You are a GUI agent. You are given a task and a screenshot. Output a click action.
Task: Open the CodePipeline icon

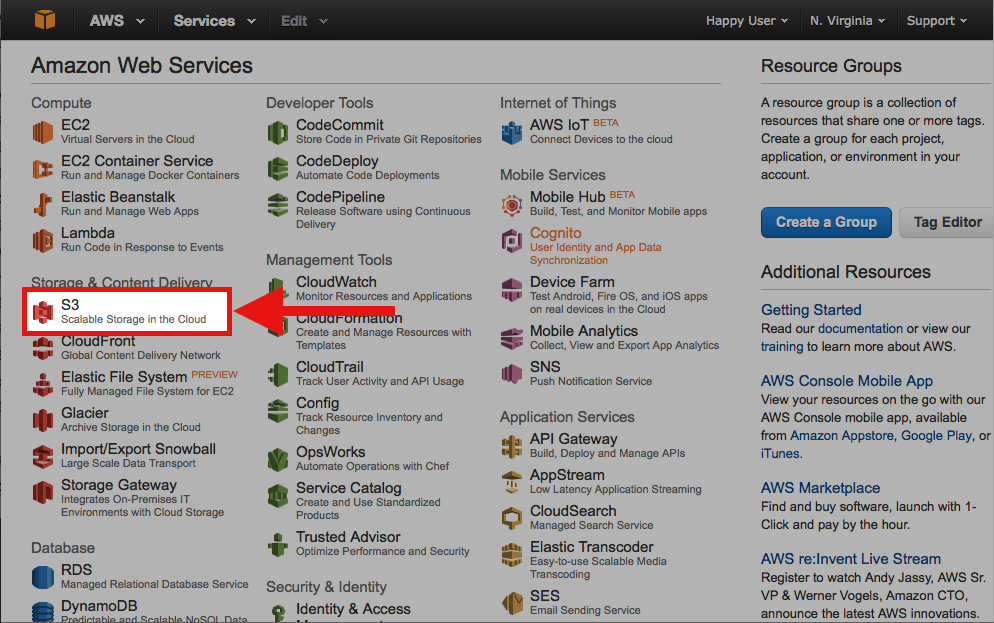point(278,205)
